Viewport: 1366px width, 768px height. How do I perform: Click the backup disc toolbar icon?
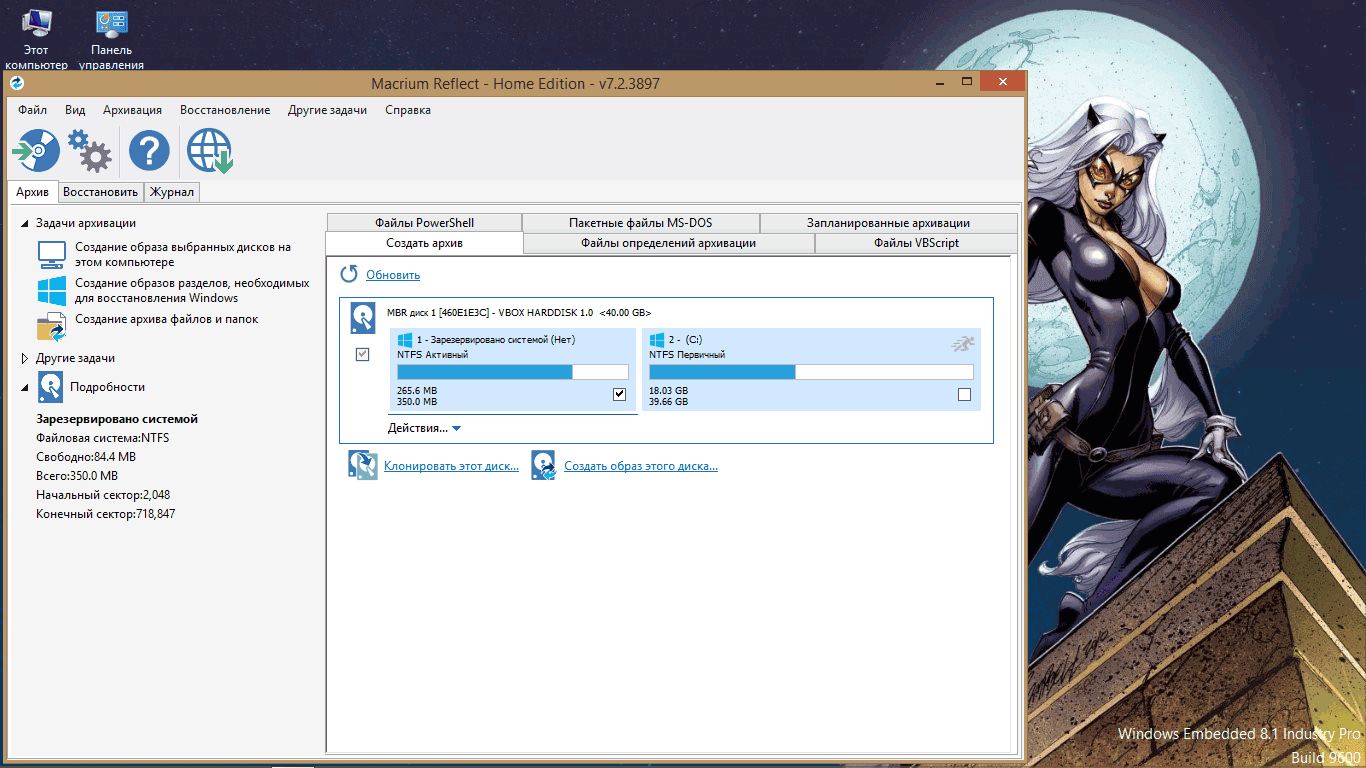tap(36, 152)
